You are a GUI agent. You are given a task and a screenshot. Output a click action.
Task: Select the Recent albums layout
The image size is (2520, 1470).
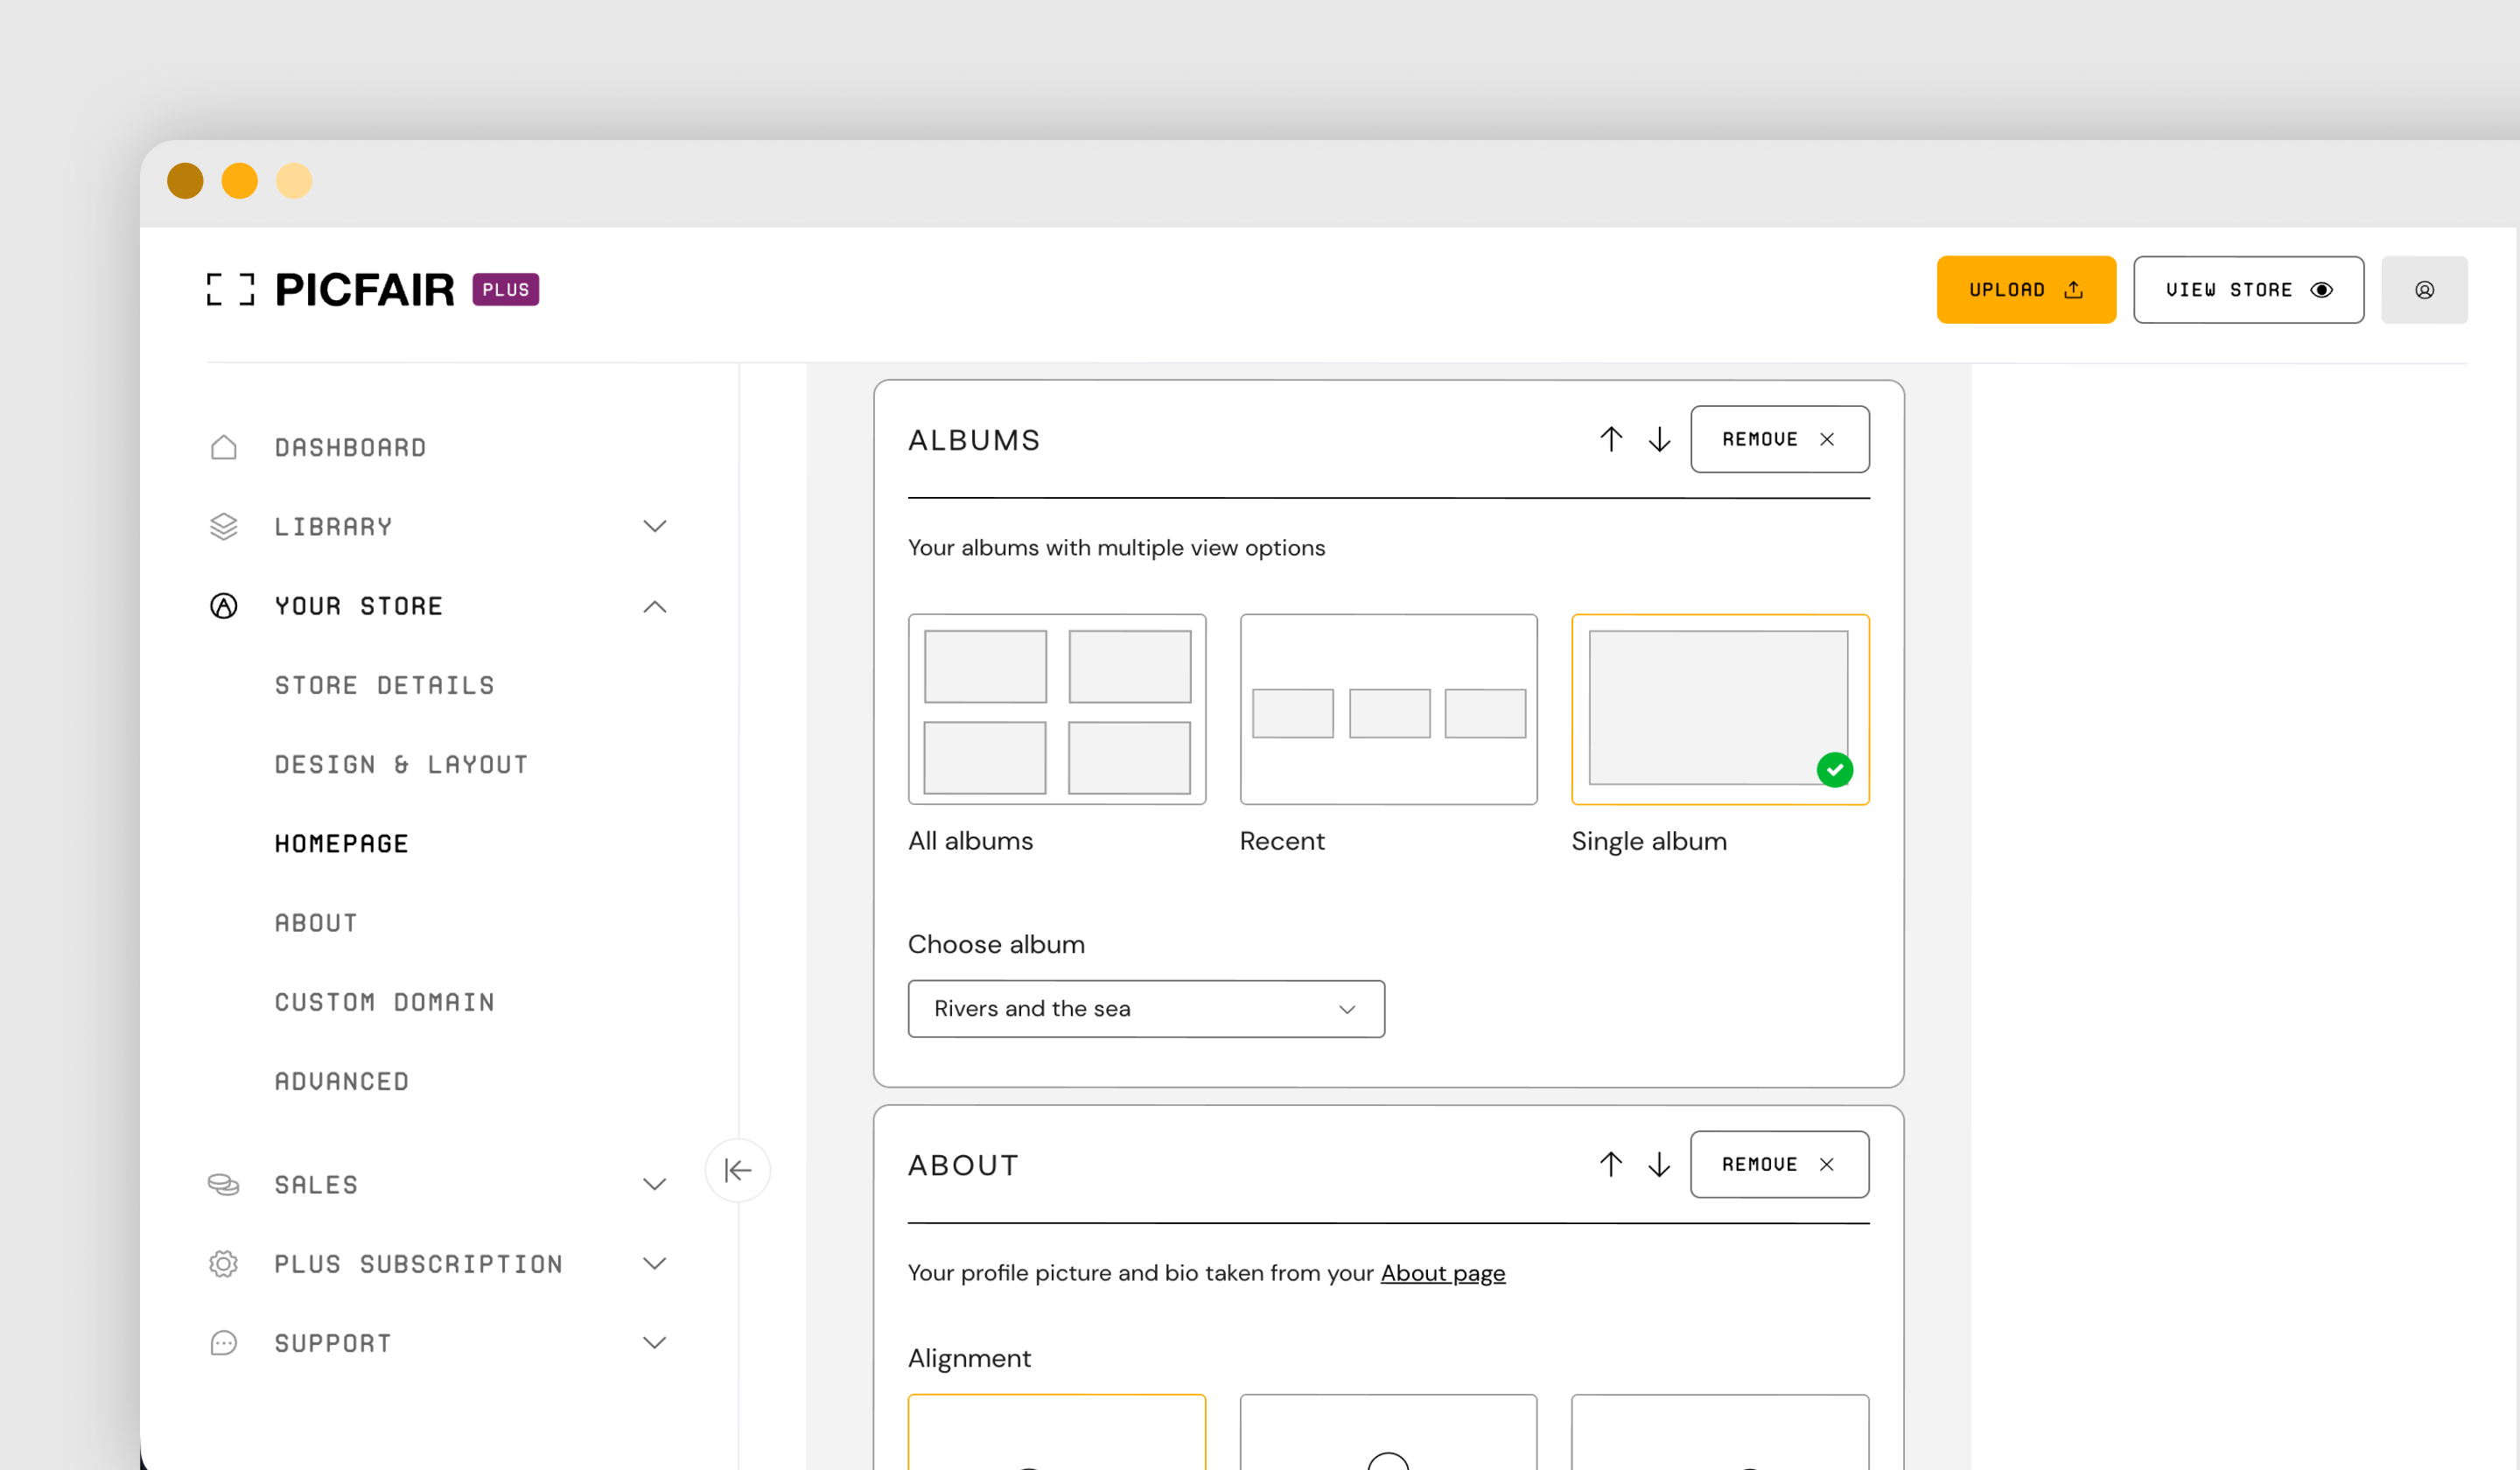click(1389, 709)
